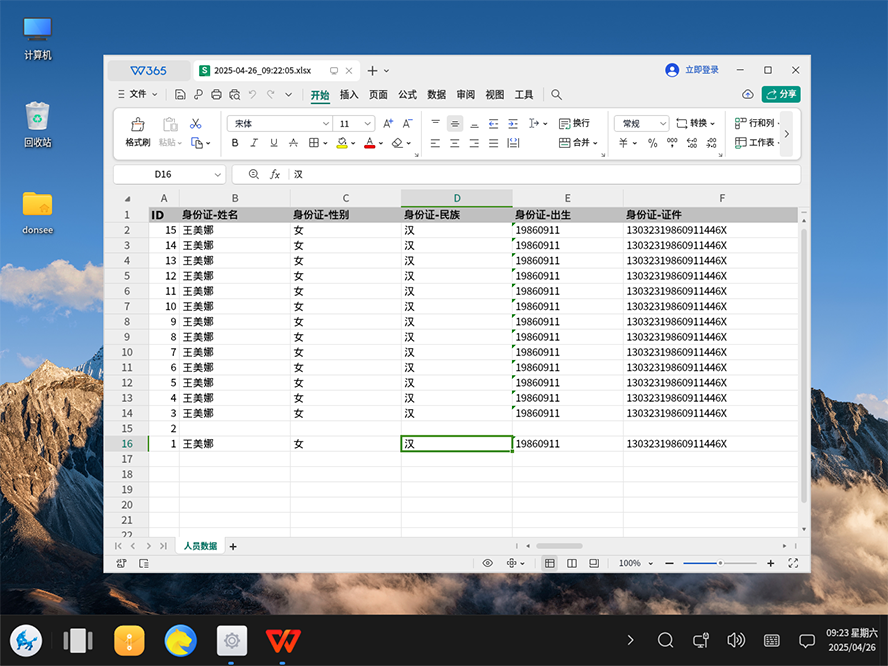Expand the font name dropdown 宋体
This screenshot has width=888, height=666.
(326, 124)
